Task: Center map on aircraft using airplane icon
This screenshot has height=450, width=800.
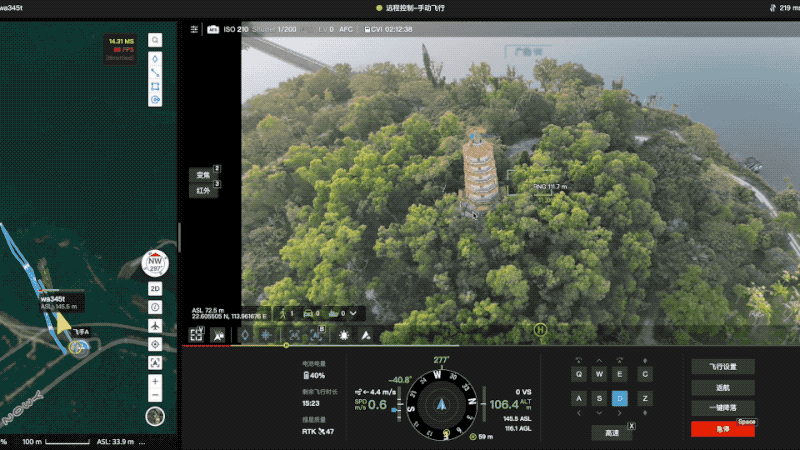Action: 155,326
